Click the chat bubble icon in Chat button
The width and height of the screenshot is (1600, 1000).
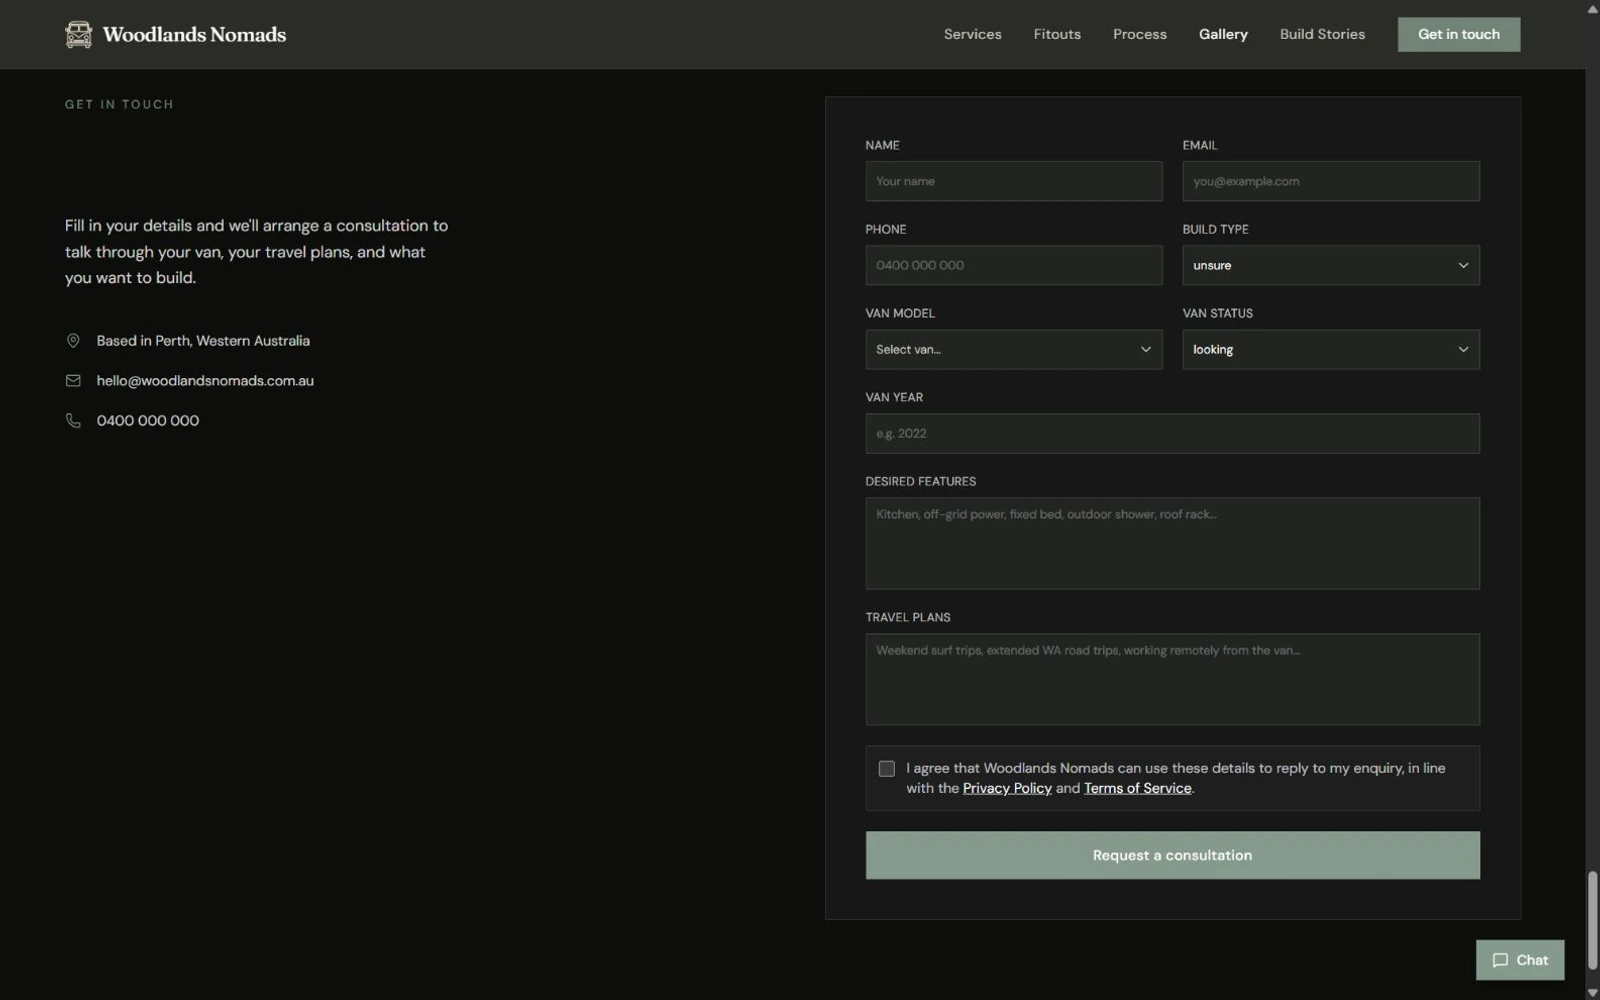(1500, 960)
